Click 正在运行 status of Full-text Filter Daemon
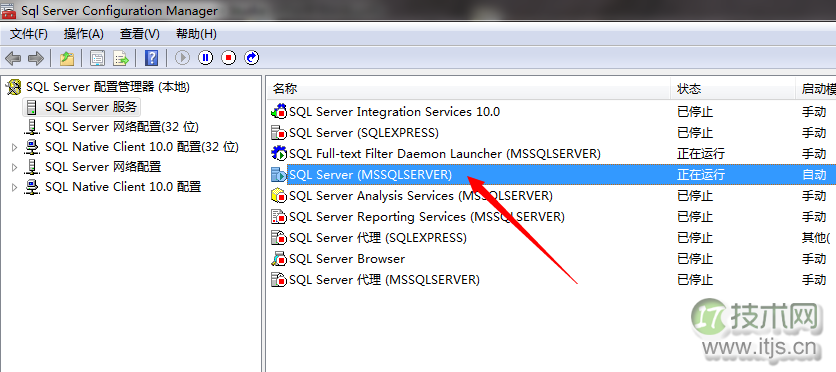 point(701,154)
